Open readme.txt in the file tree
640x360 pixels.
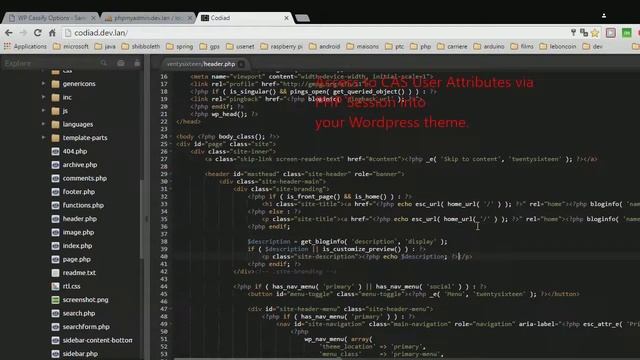point(79,272)
